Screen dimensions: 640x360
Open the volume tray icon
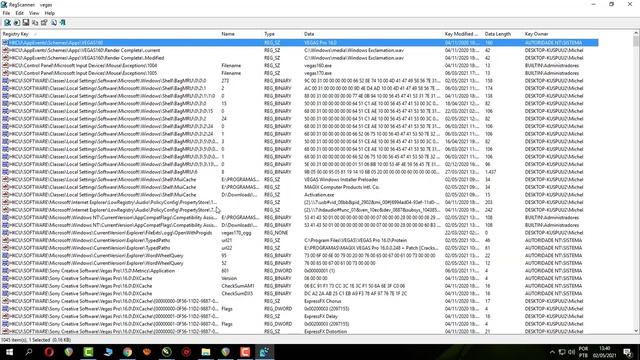571,352
